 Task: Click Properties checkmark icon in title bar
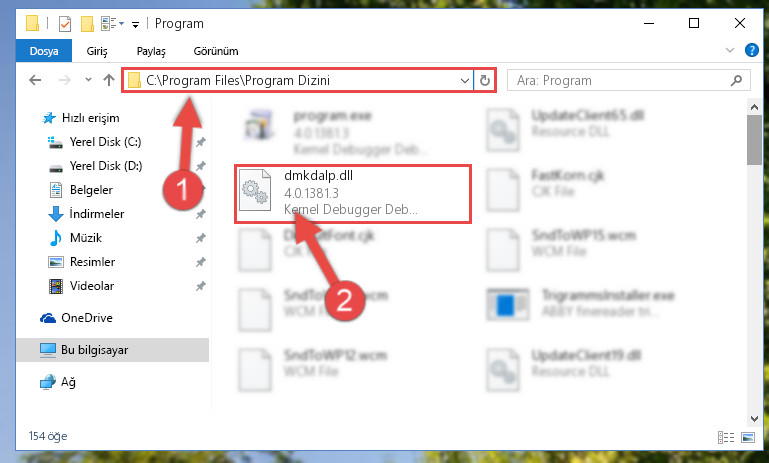pyautogui.click(x=65, y=24)
